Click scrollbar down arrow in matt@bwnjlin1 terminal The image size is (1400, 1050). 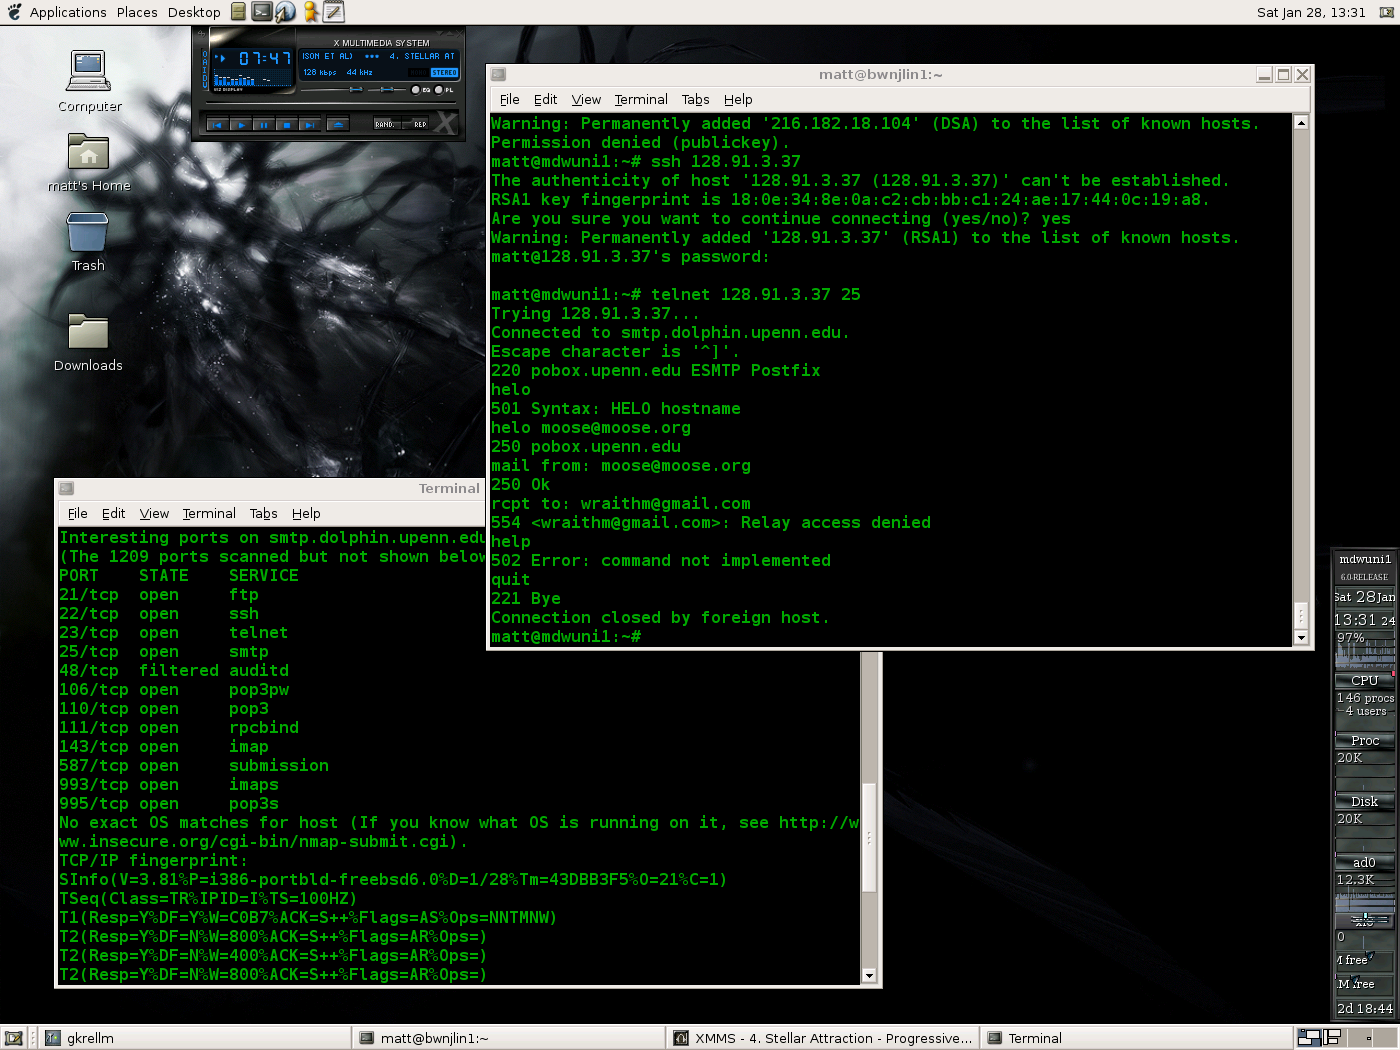point(1301,638)
